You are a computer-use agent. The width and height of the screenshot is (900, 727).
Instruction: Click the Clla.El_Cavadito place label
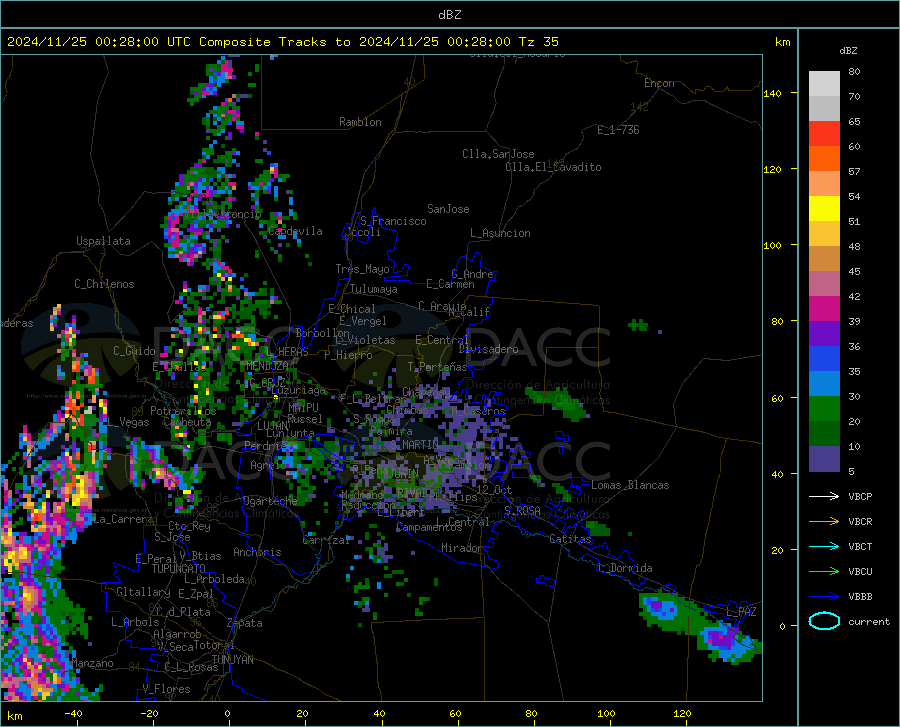tap(553, 167)
